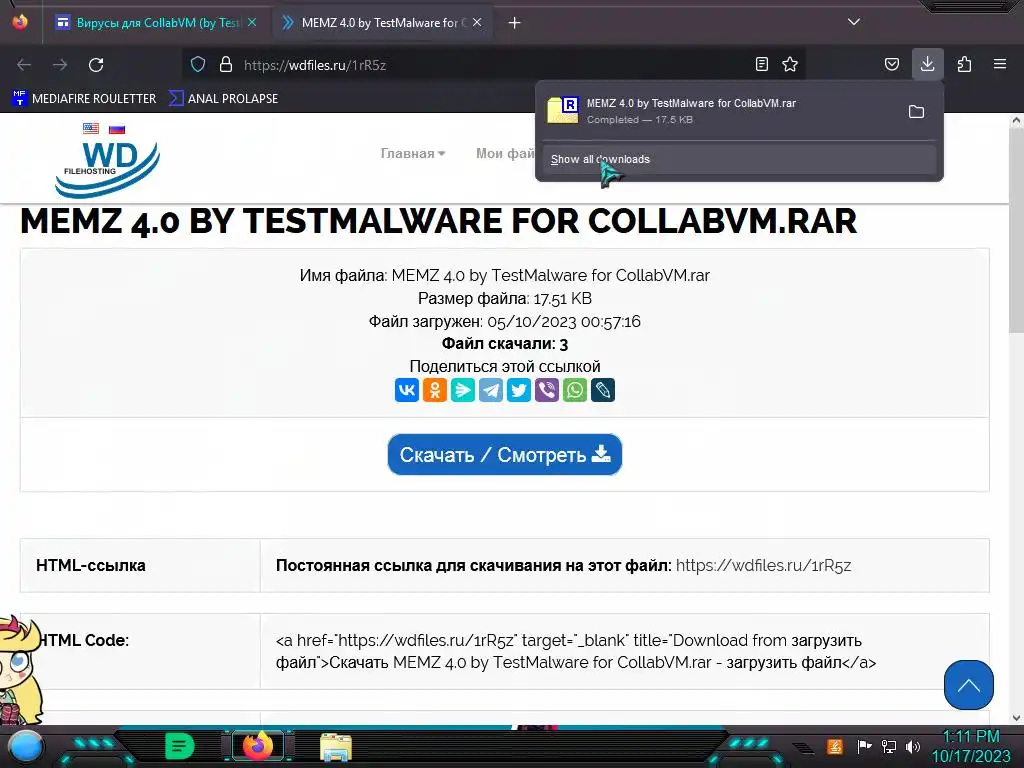
Task: Open the tracking protection shield icon
Action: click(x=198, y=64)
